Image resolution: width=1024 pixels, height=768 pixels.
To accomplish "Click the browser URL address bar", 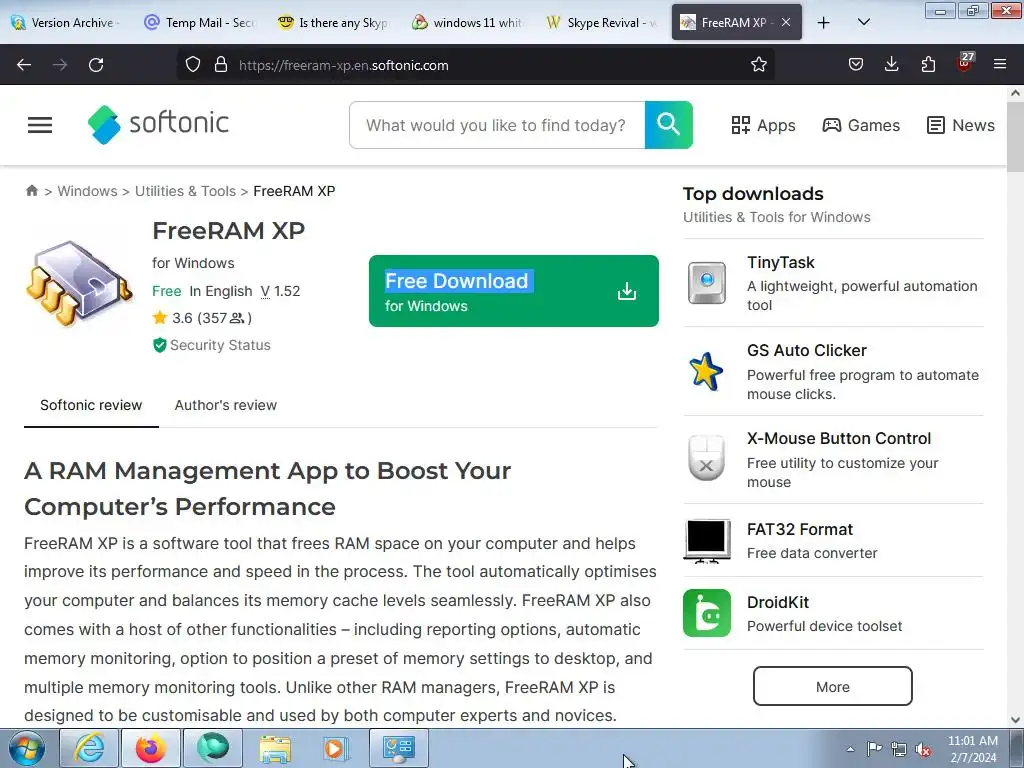I will pos(475,65).
